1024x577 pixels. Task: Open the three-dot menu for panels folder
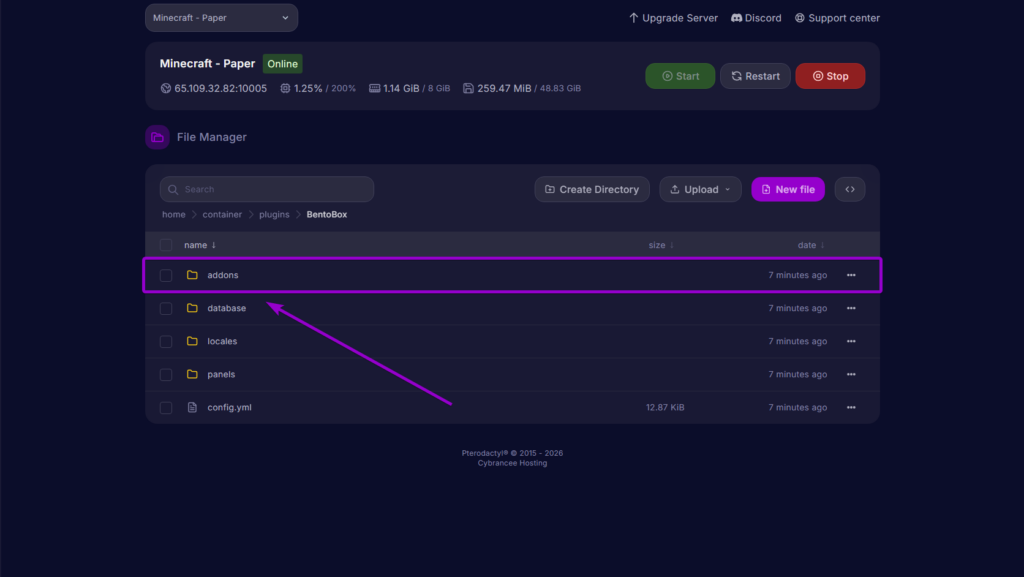click(x=851, y=374)
